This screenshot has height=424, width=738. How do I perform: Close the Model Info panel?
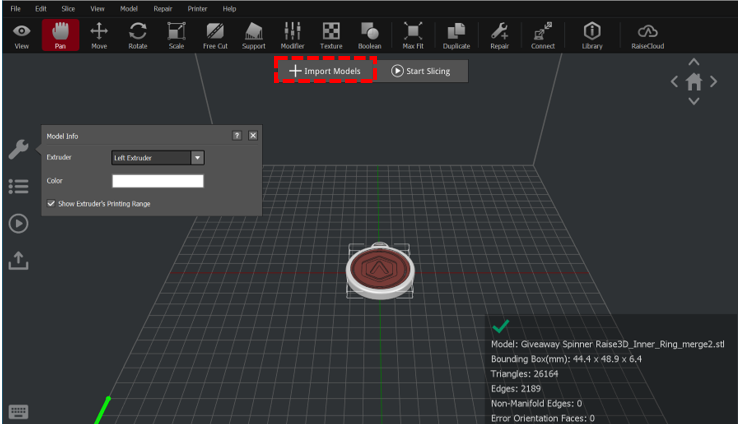253,135
